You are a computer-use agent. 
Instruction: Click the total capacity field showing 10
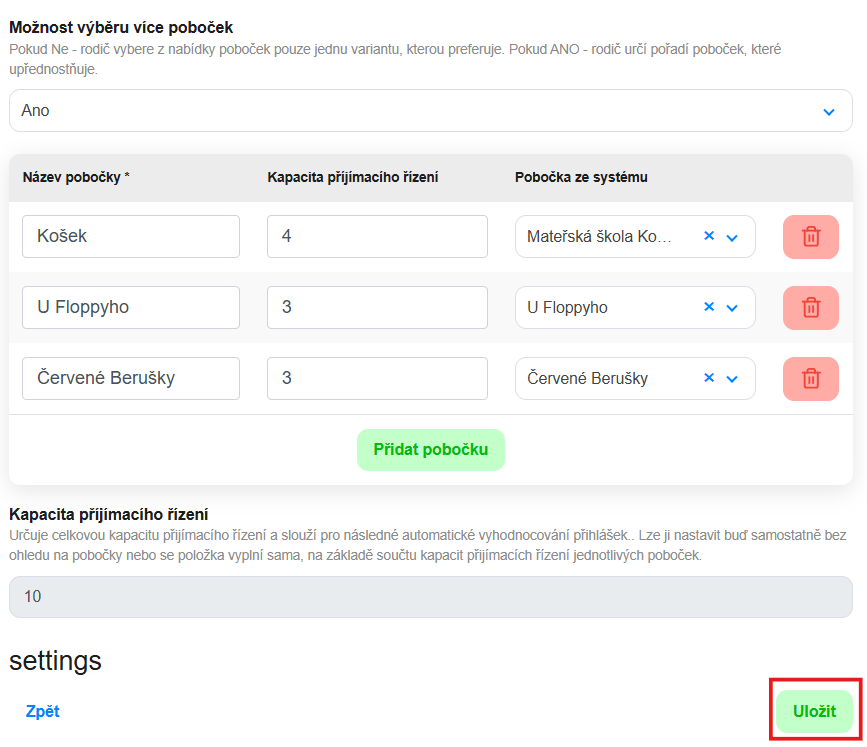(430, 597)
